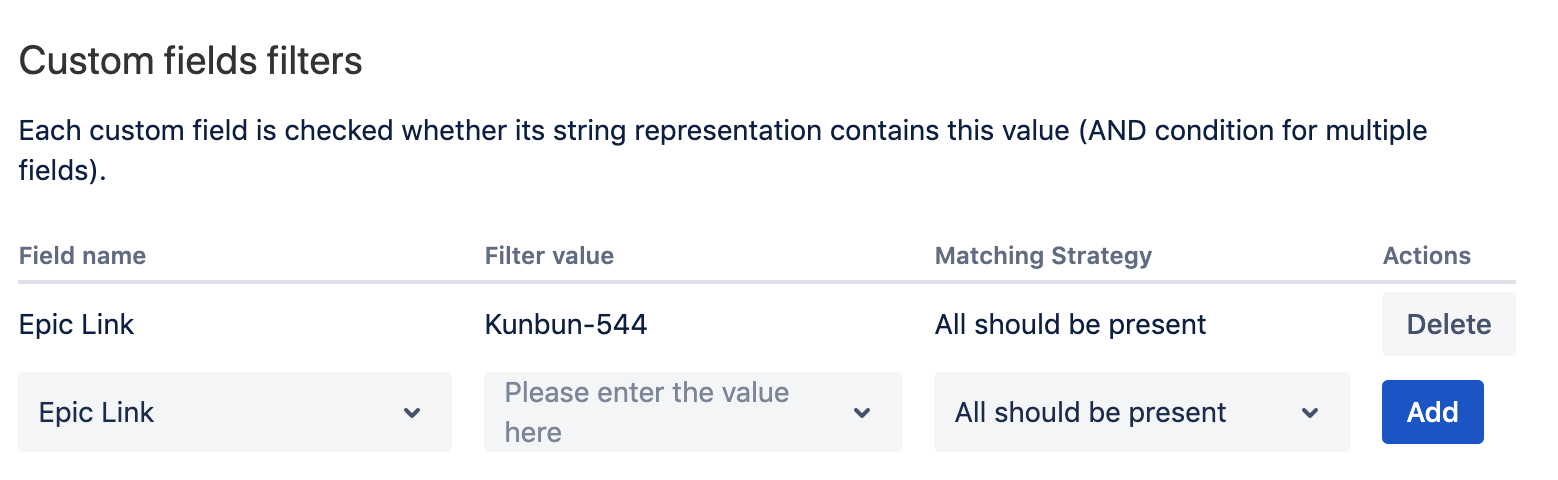Click the 'Filter value' column header
Screen dimensions: 1558x480
(x=549, y=256)
